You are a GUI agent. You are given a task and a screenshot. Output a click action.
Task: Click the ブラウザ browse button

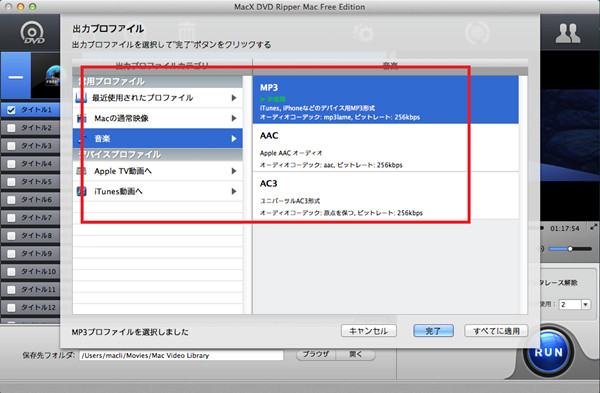[x=316, y=355]
